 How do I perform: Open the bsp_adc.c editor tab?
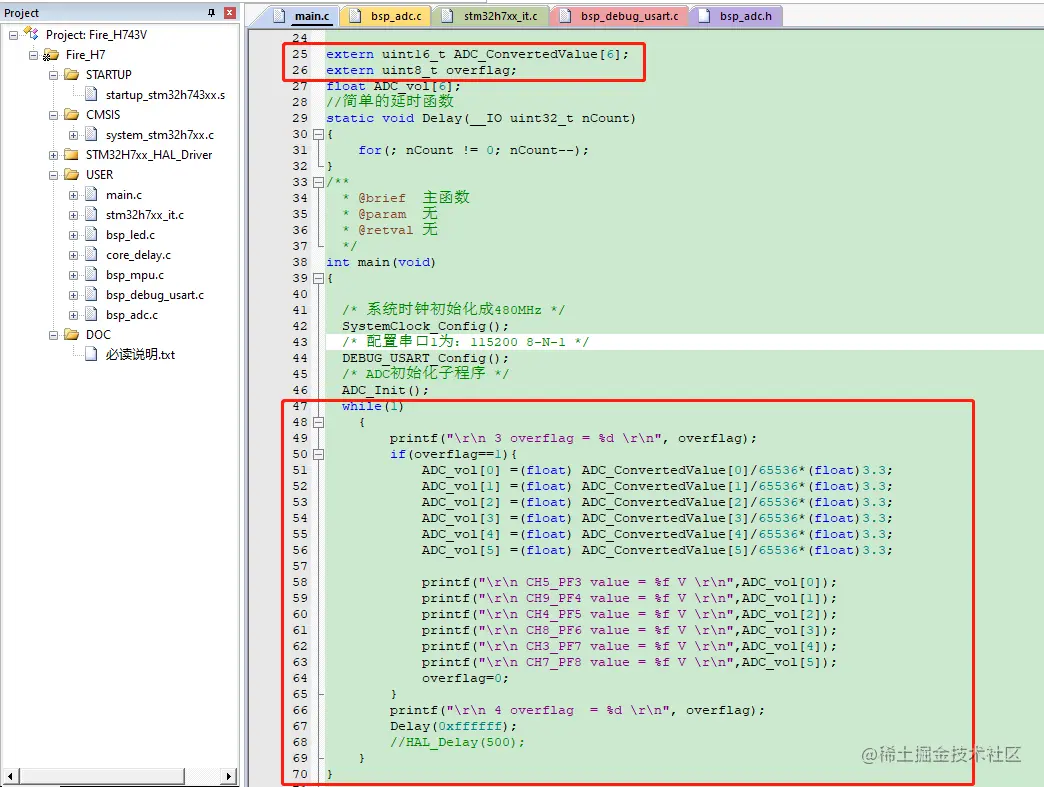pyautogui.click(x=386, y=16)
